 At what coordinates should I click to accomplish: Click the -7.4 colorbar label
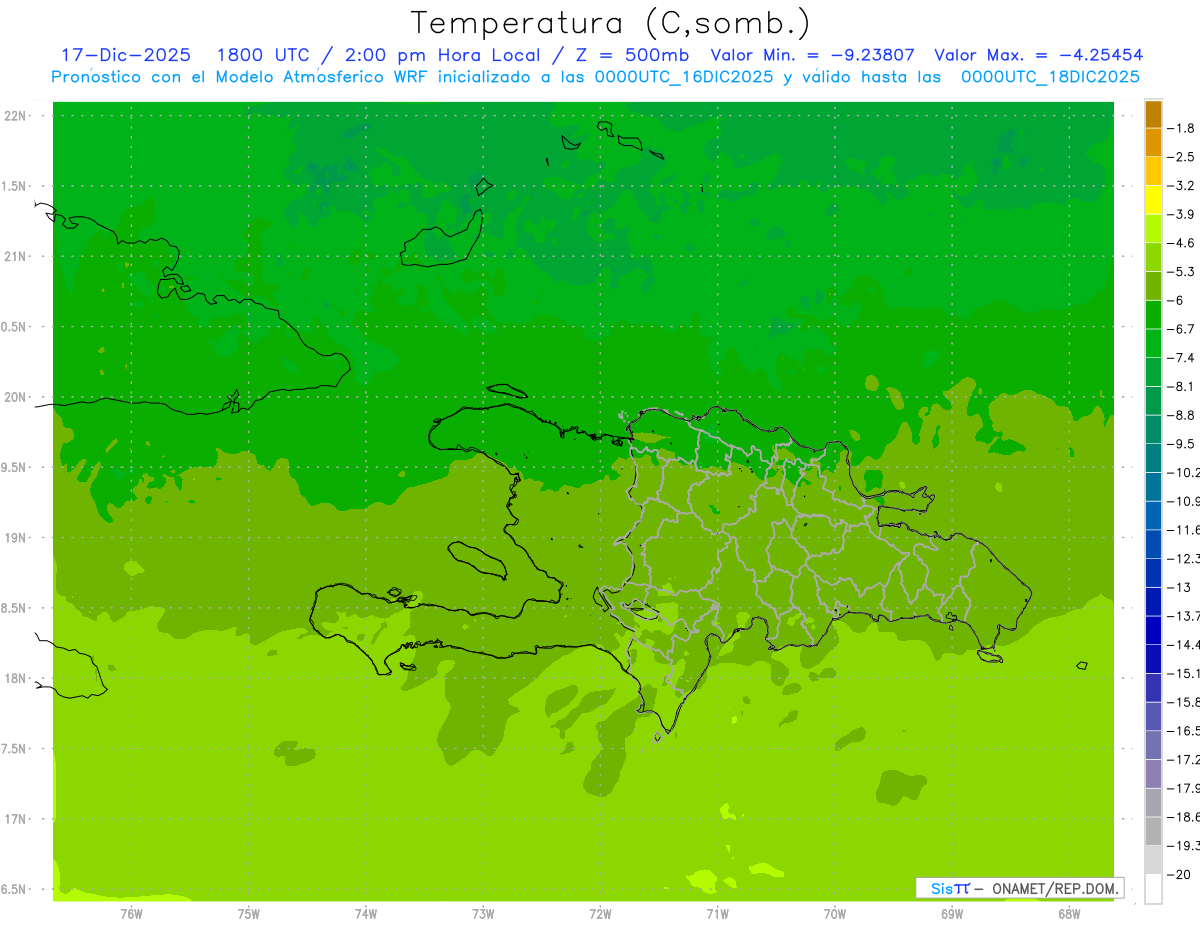1181,358
